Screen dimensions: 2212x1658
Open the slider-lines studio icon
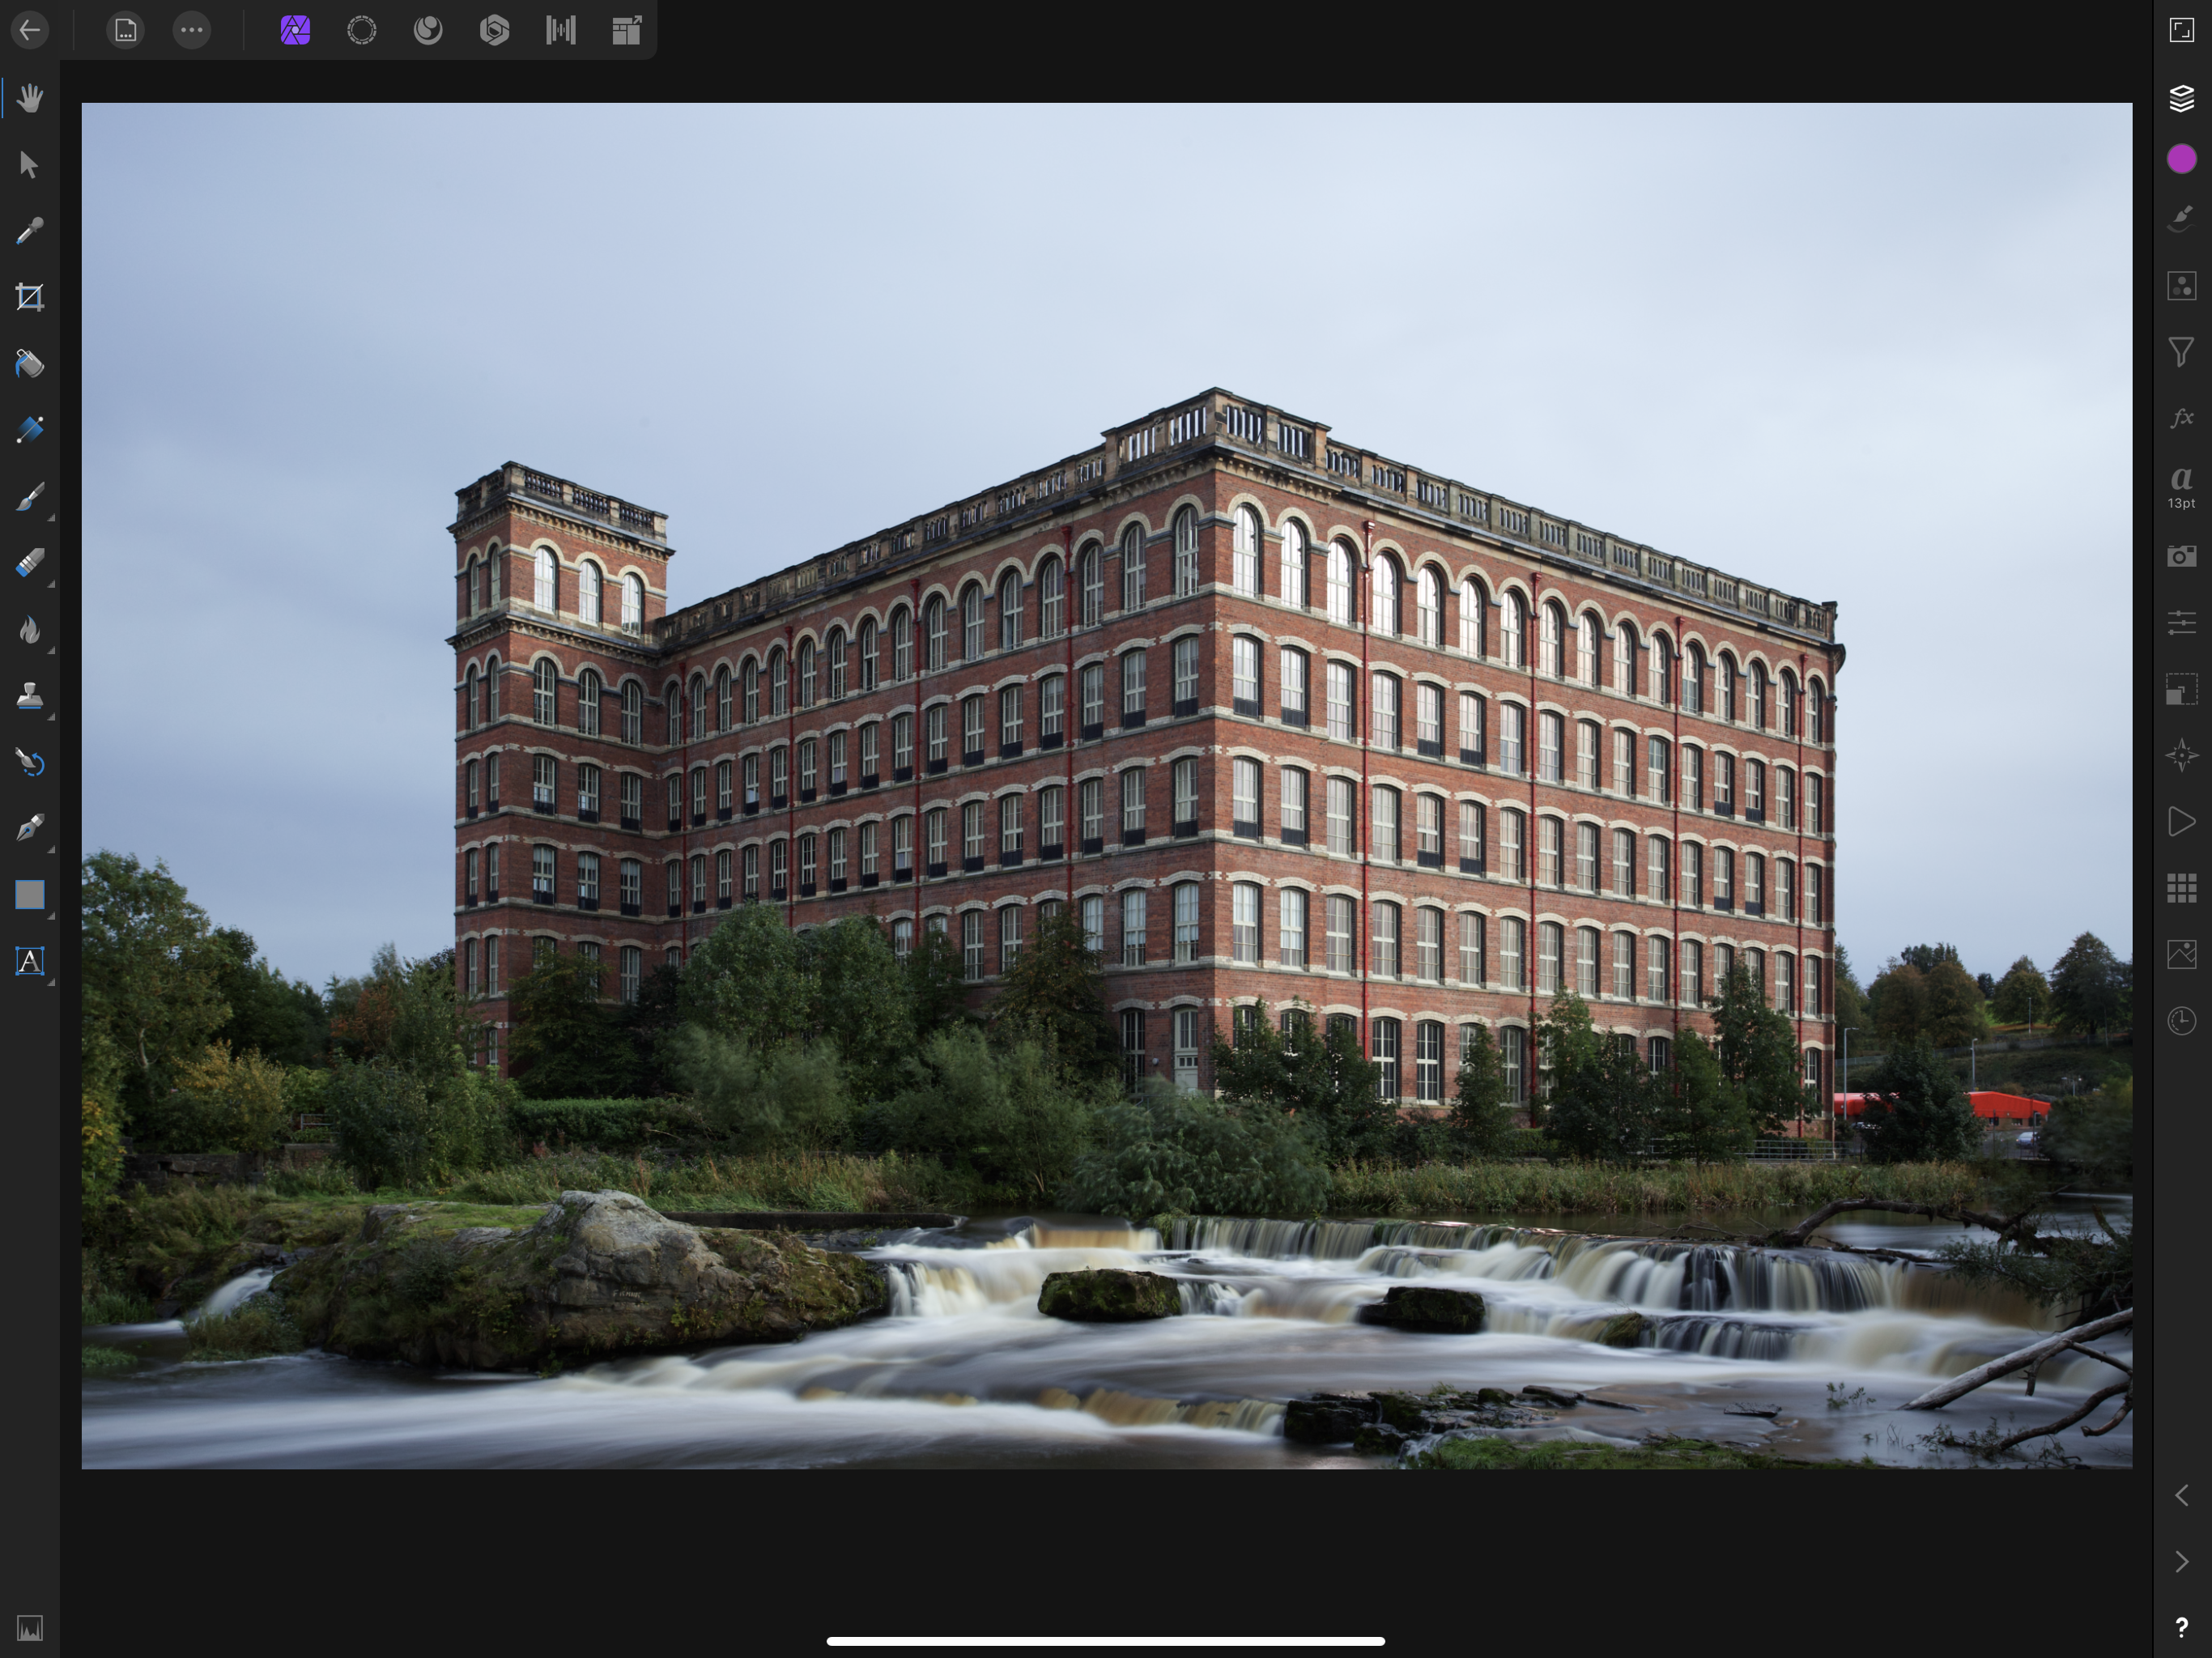2181,622
